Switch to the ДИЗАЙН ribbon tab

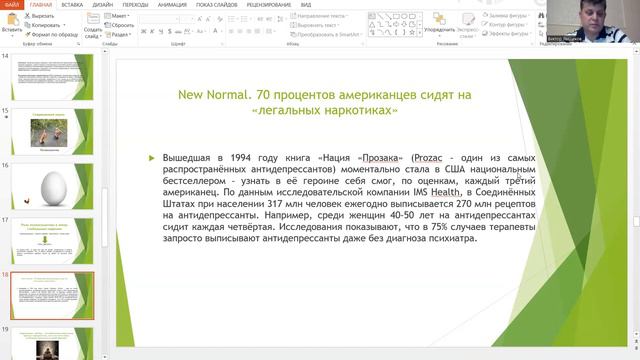click(x=103, y=5)
